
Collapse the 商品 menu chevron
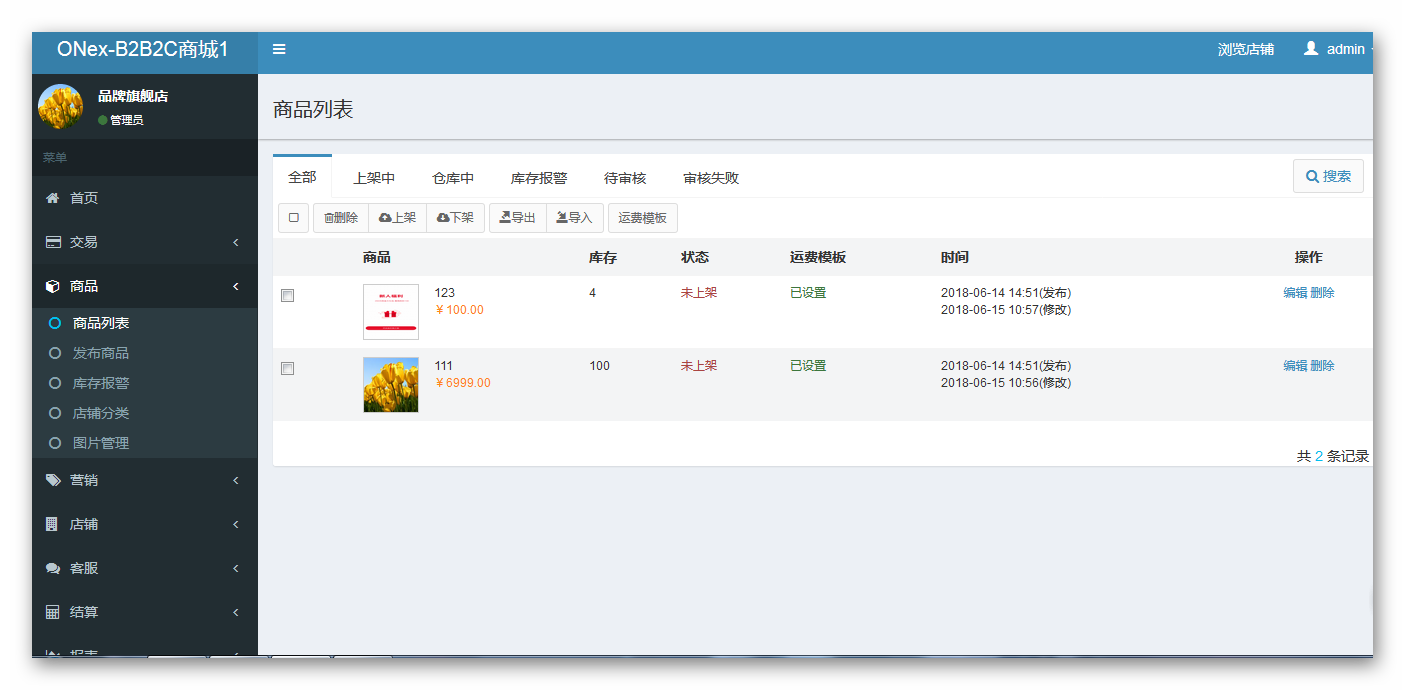click(x=236, y=286)
